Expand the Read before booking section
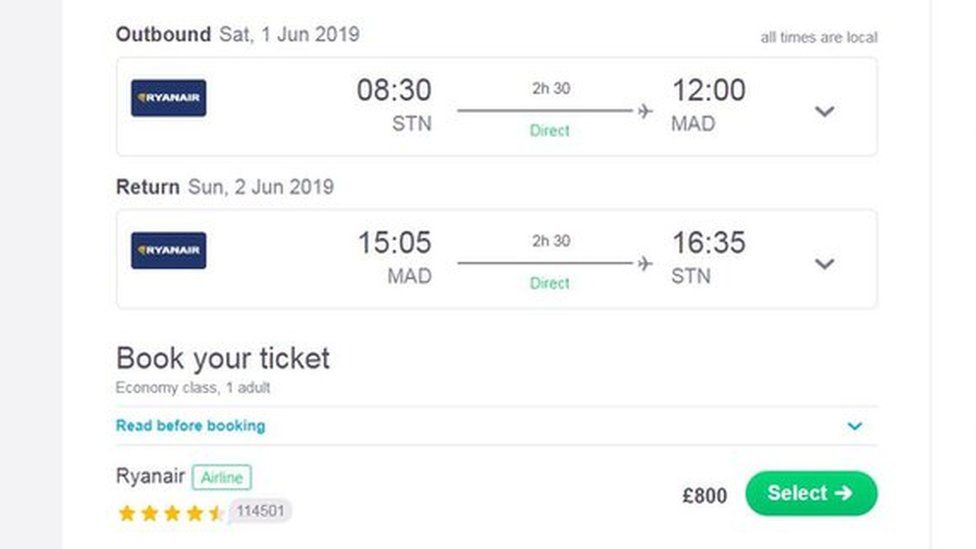Viewport: 976px width, 549px height. [855, 426]
